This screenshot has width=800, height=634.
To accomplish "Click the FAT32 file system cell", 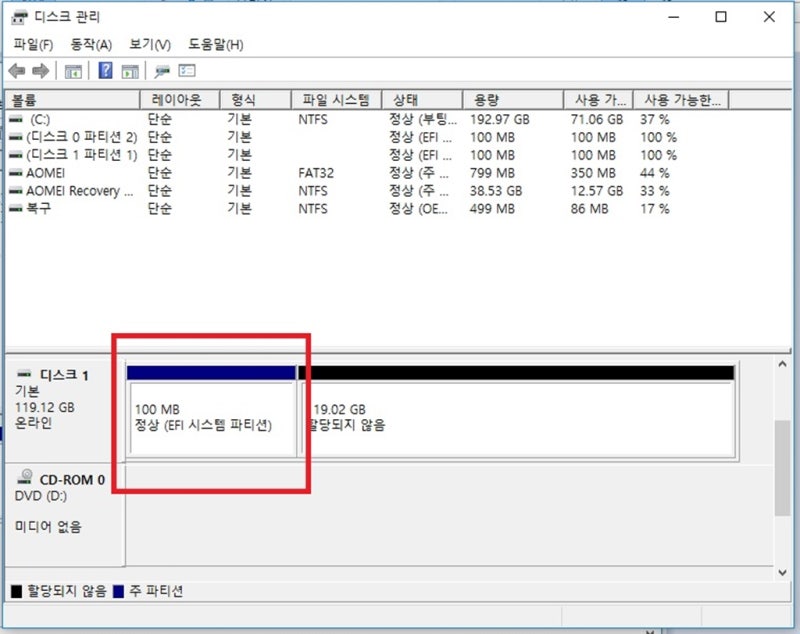I will point(316,173).
